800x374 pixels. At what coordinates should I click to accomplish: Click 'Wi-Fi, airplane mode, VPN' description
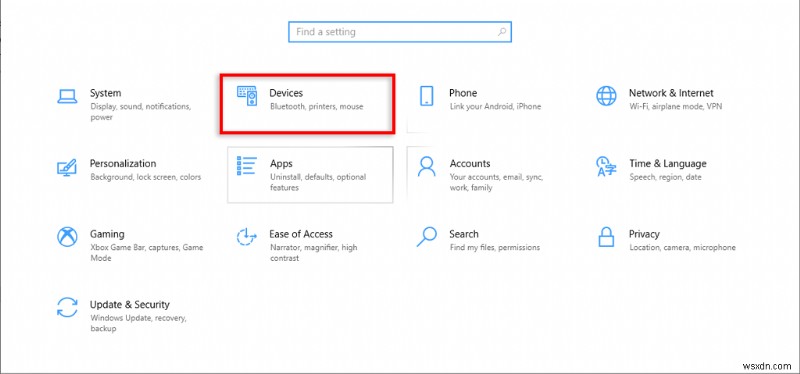[676, 107]
